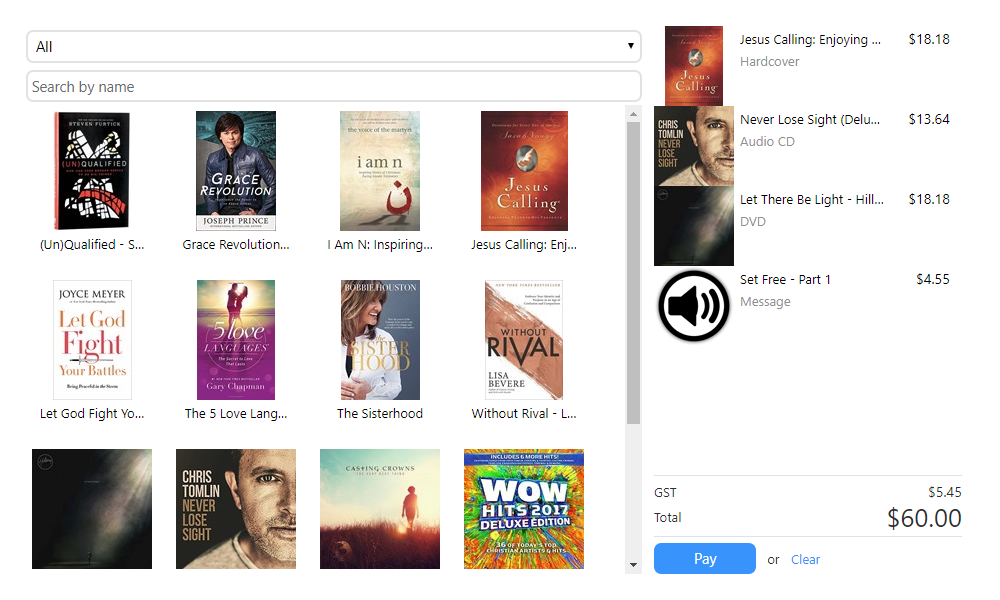Click the Clear link to empty cart

click(x=805, y=559)
